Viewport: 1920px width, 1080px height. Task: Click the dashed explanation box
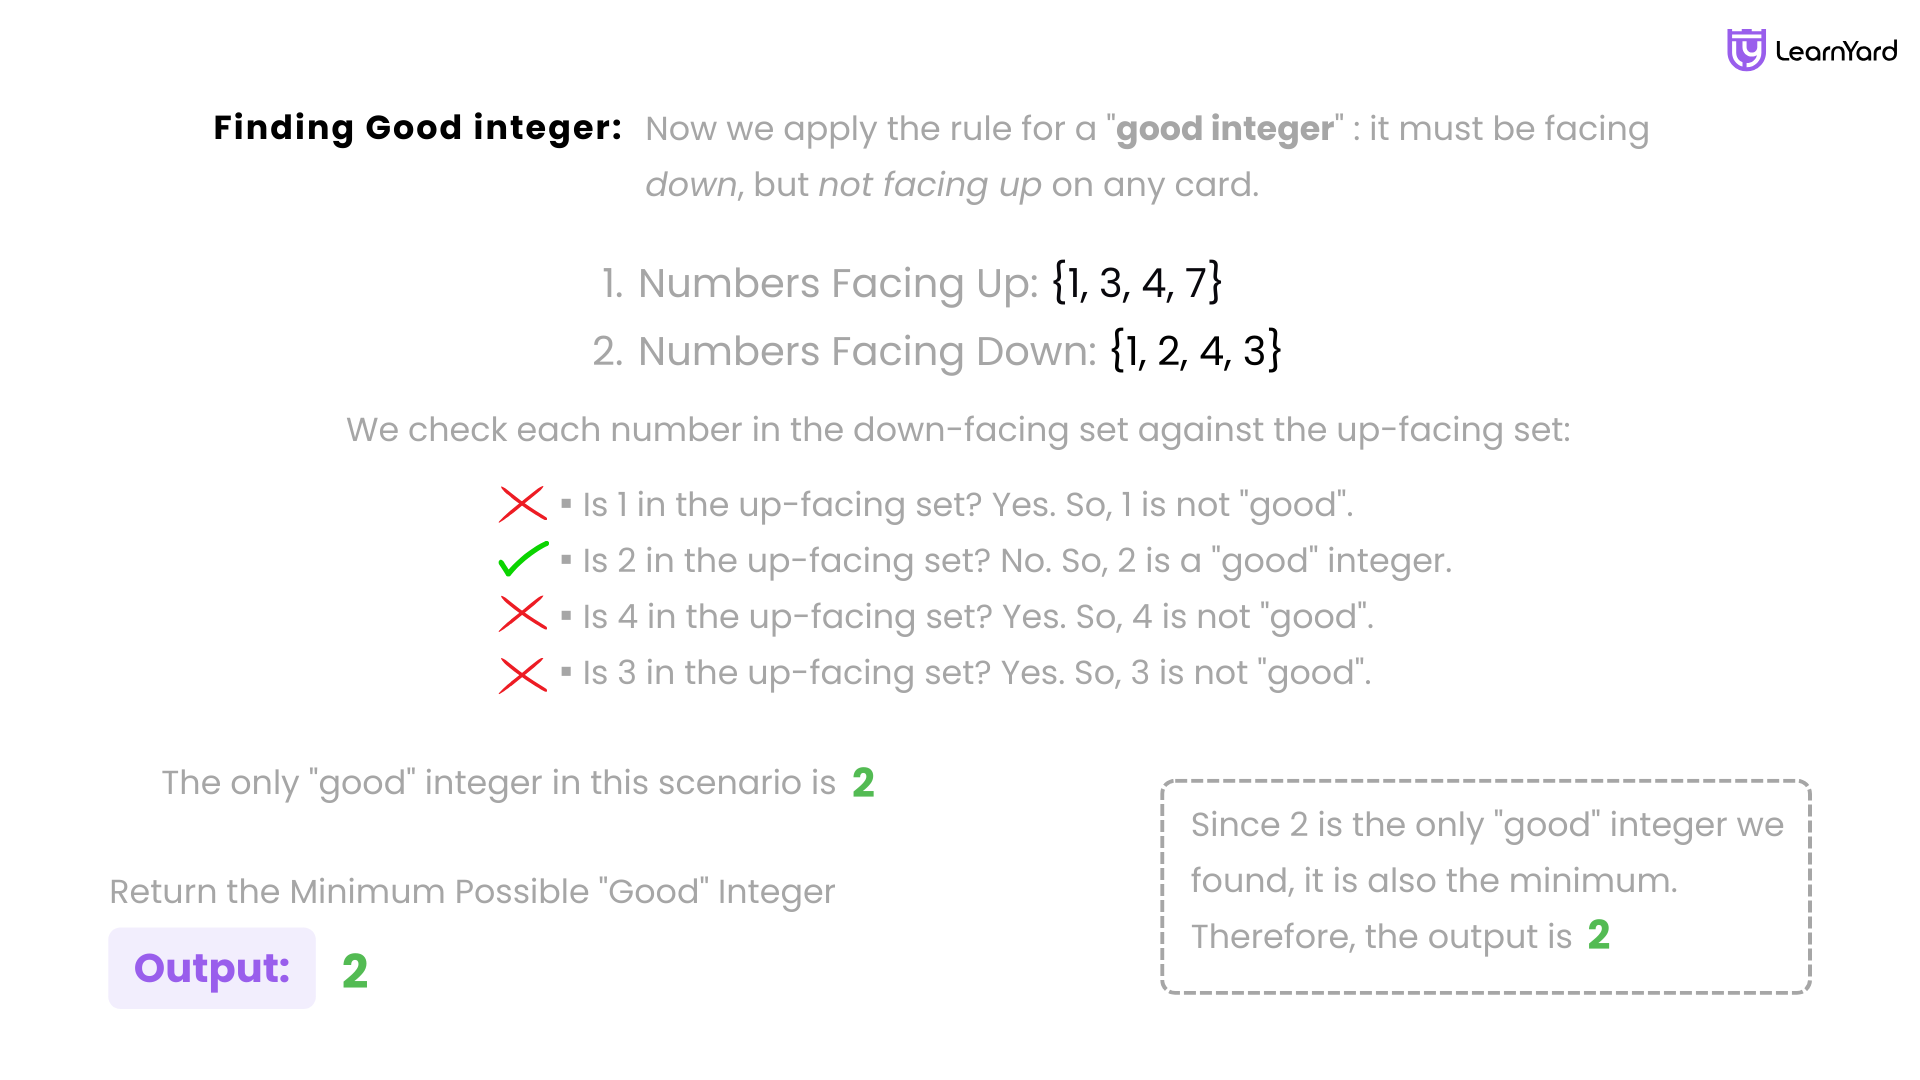coord(1486,887)
